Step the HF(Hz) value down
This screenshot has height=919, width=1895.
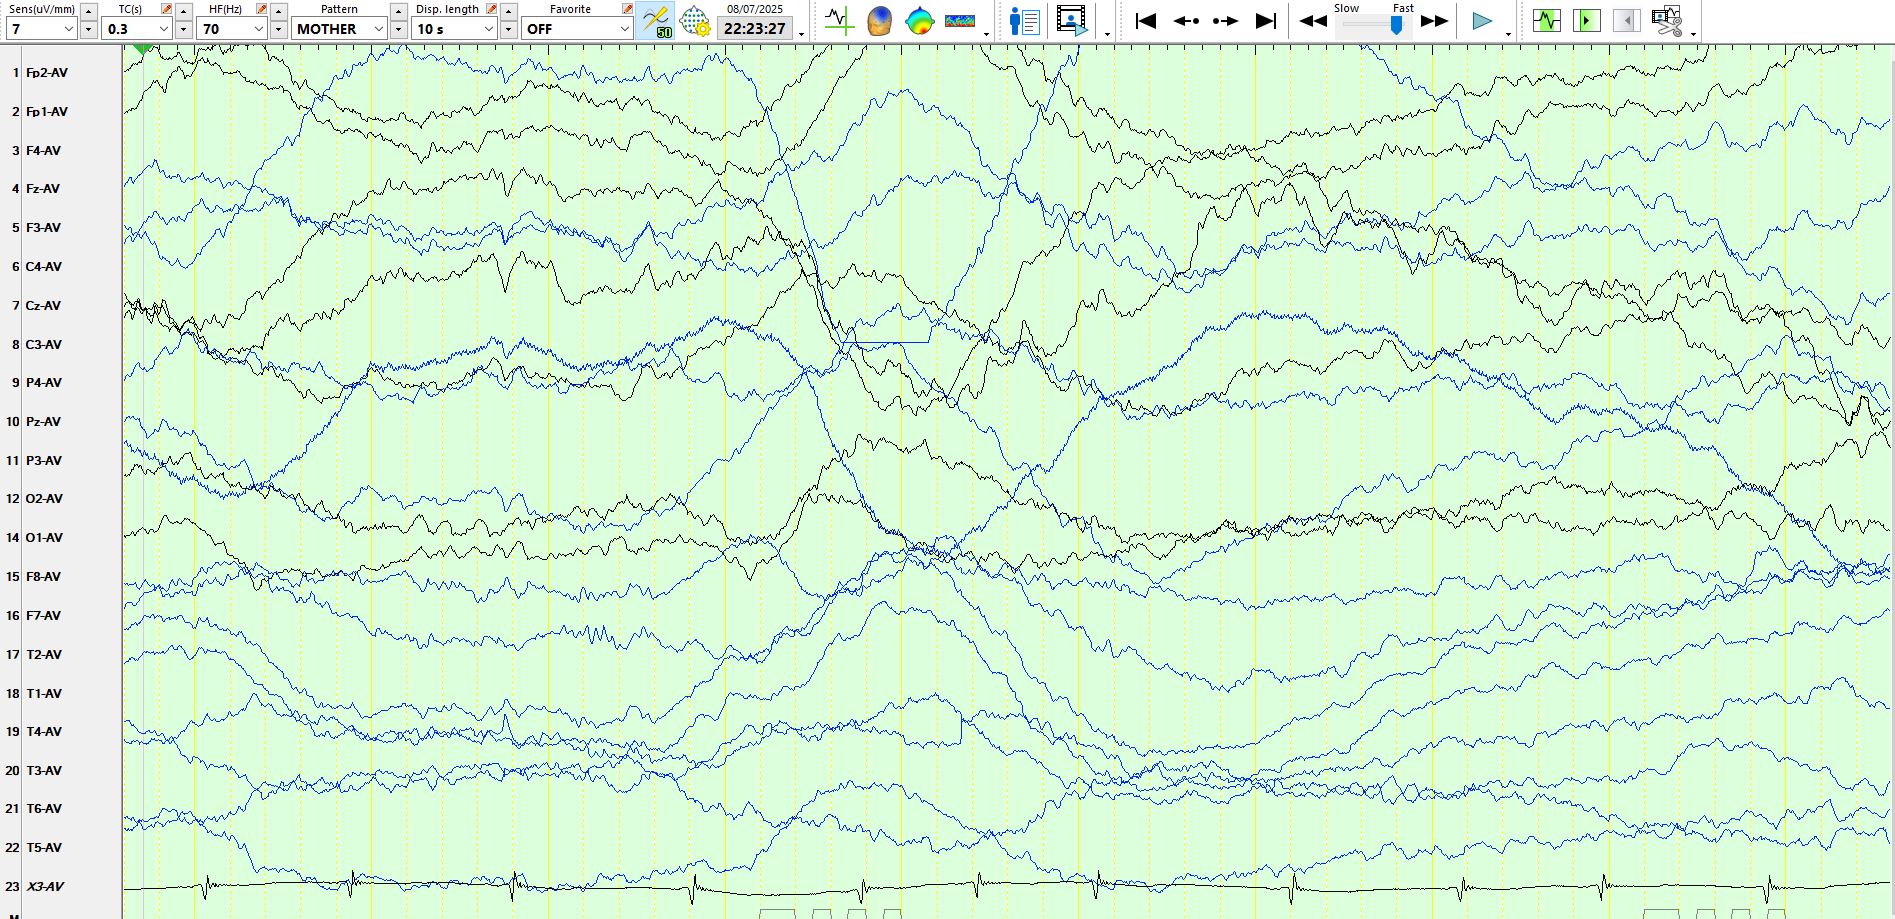279,29
